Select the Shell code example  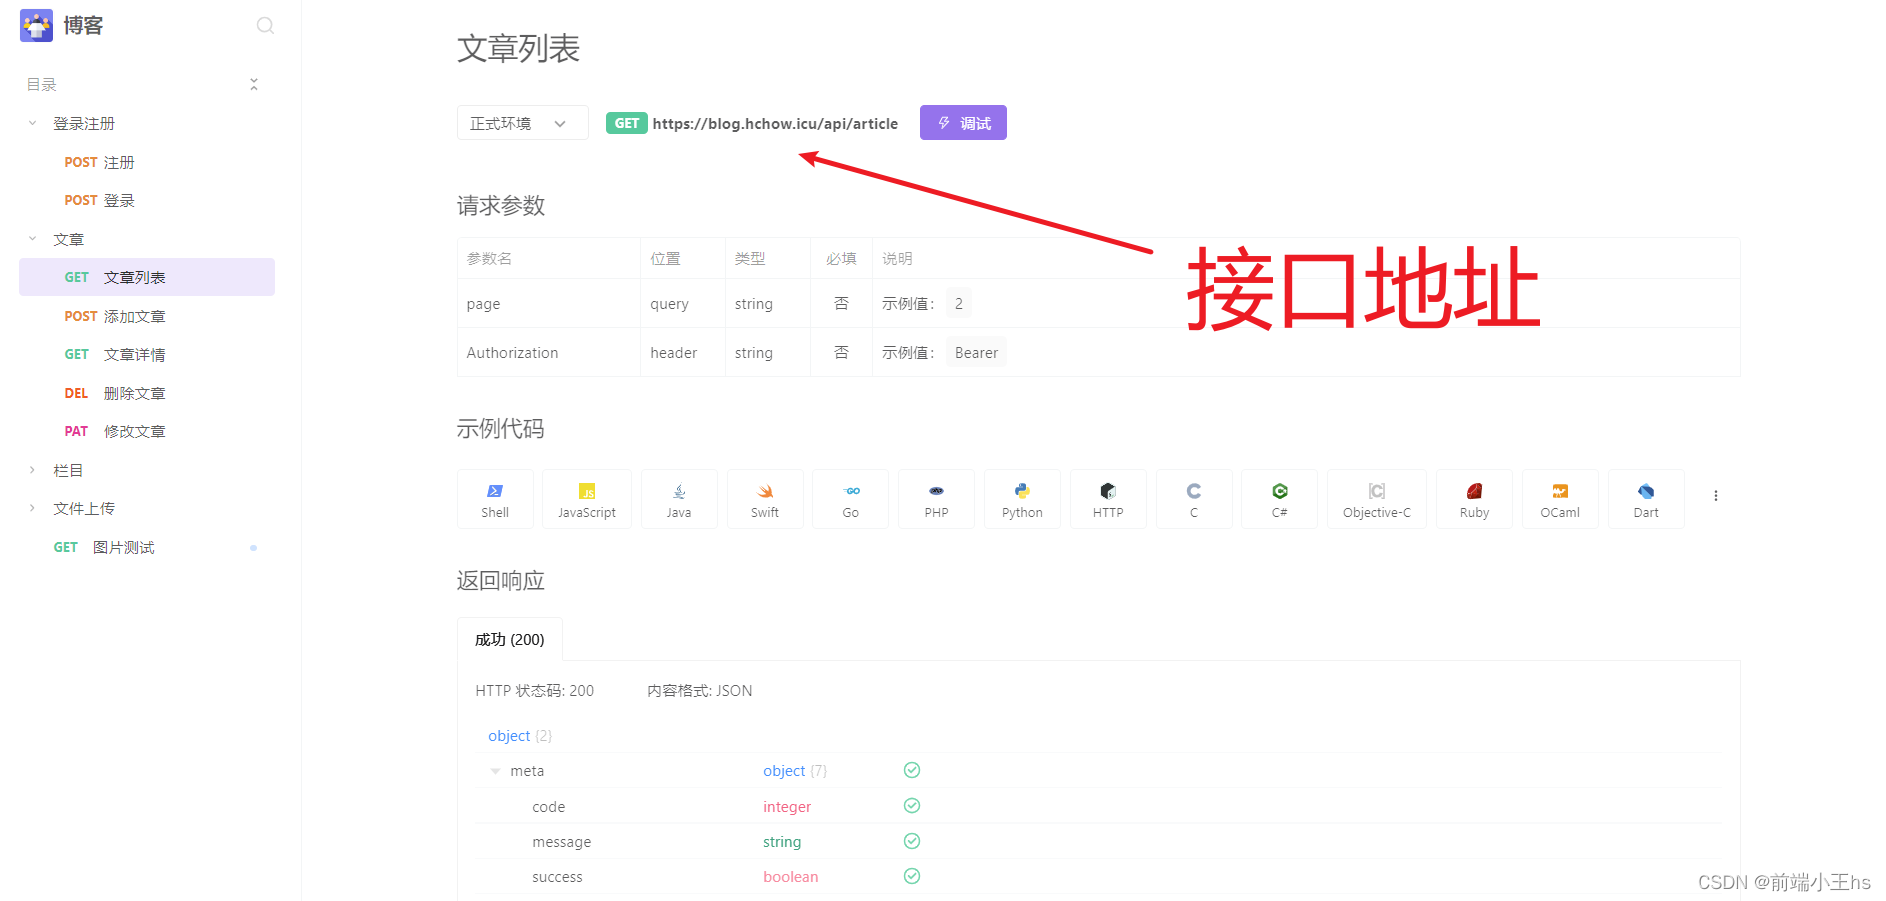495,499
